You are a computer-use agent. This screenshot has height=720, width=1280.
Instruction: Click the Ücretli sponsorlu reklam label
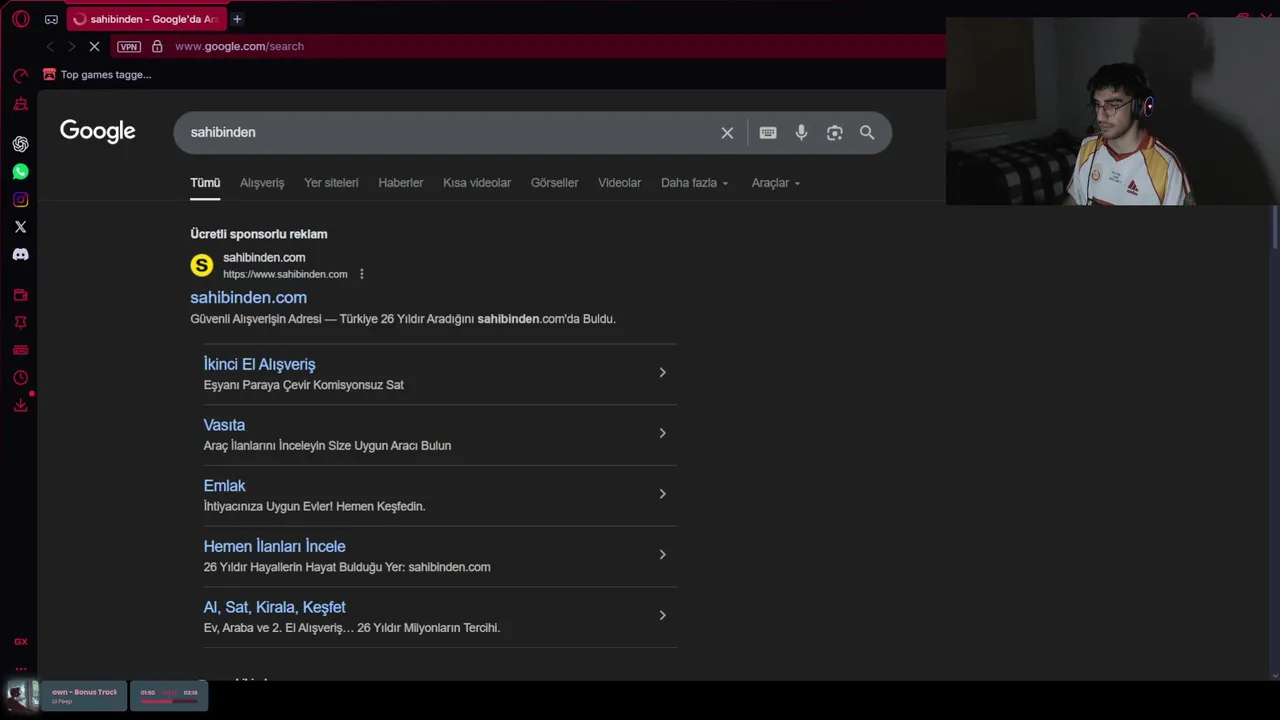259,234
